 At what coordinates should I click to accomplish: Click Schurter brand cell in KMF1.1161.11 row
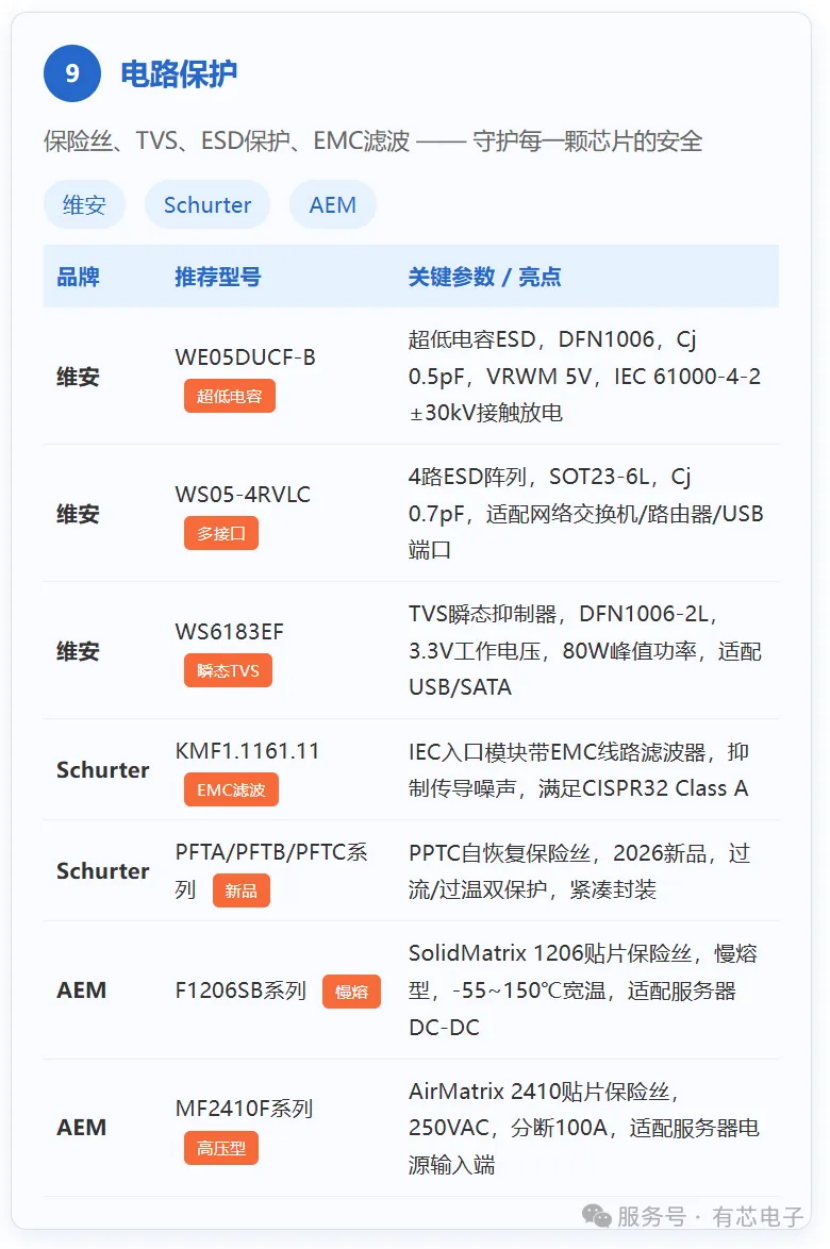pyautogui.click(x=103, y=770)
